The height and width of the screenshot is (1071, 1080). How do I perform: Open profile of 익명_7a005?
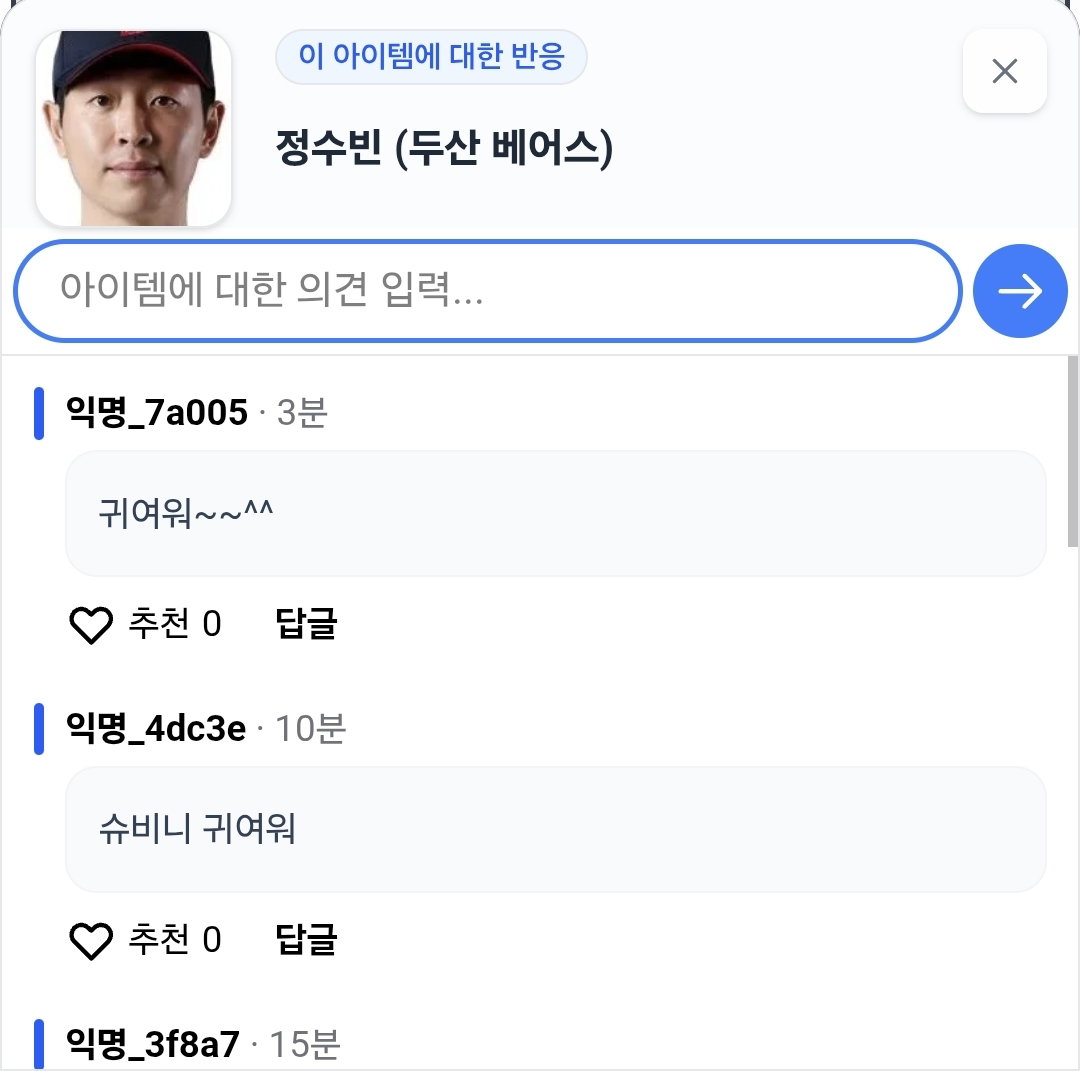tap(156, 413)
